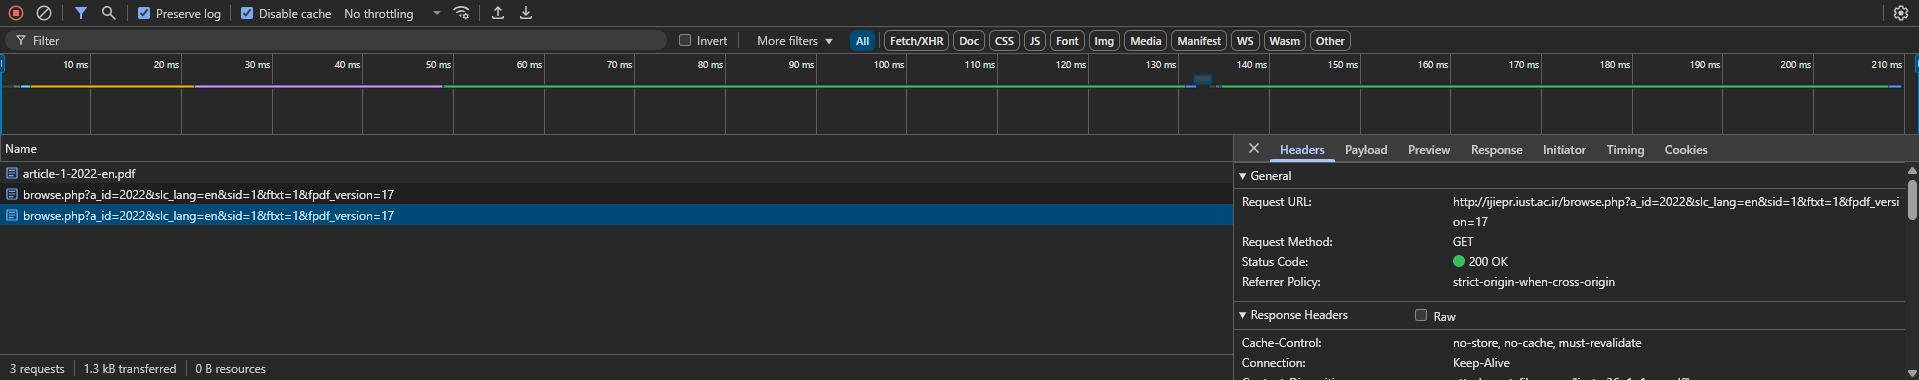Screen dimensions: 1919x380
Task: Open the network search icon
Action: (x=108, y=13)
